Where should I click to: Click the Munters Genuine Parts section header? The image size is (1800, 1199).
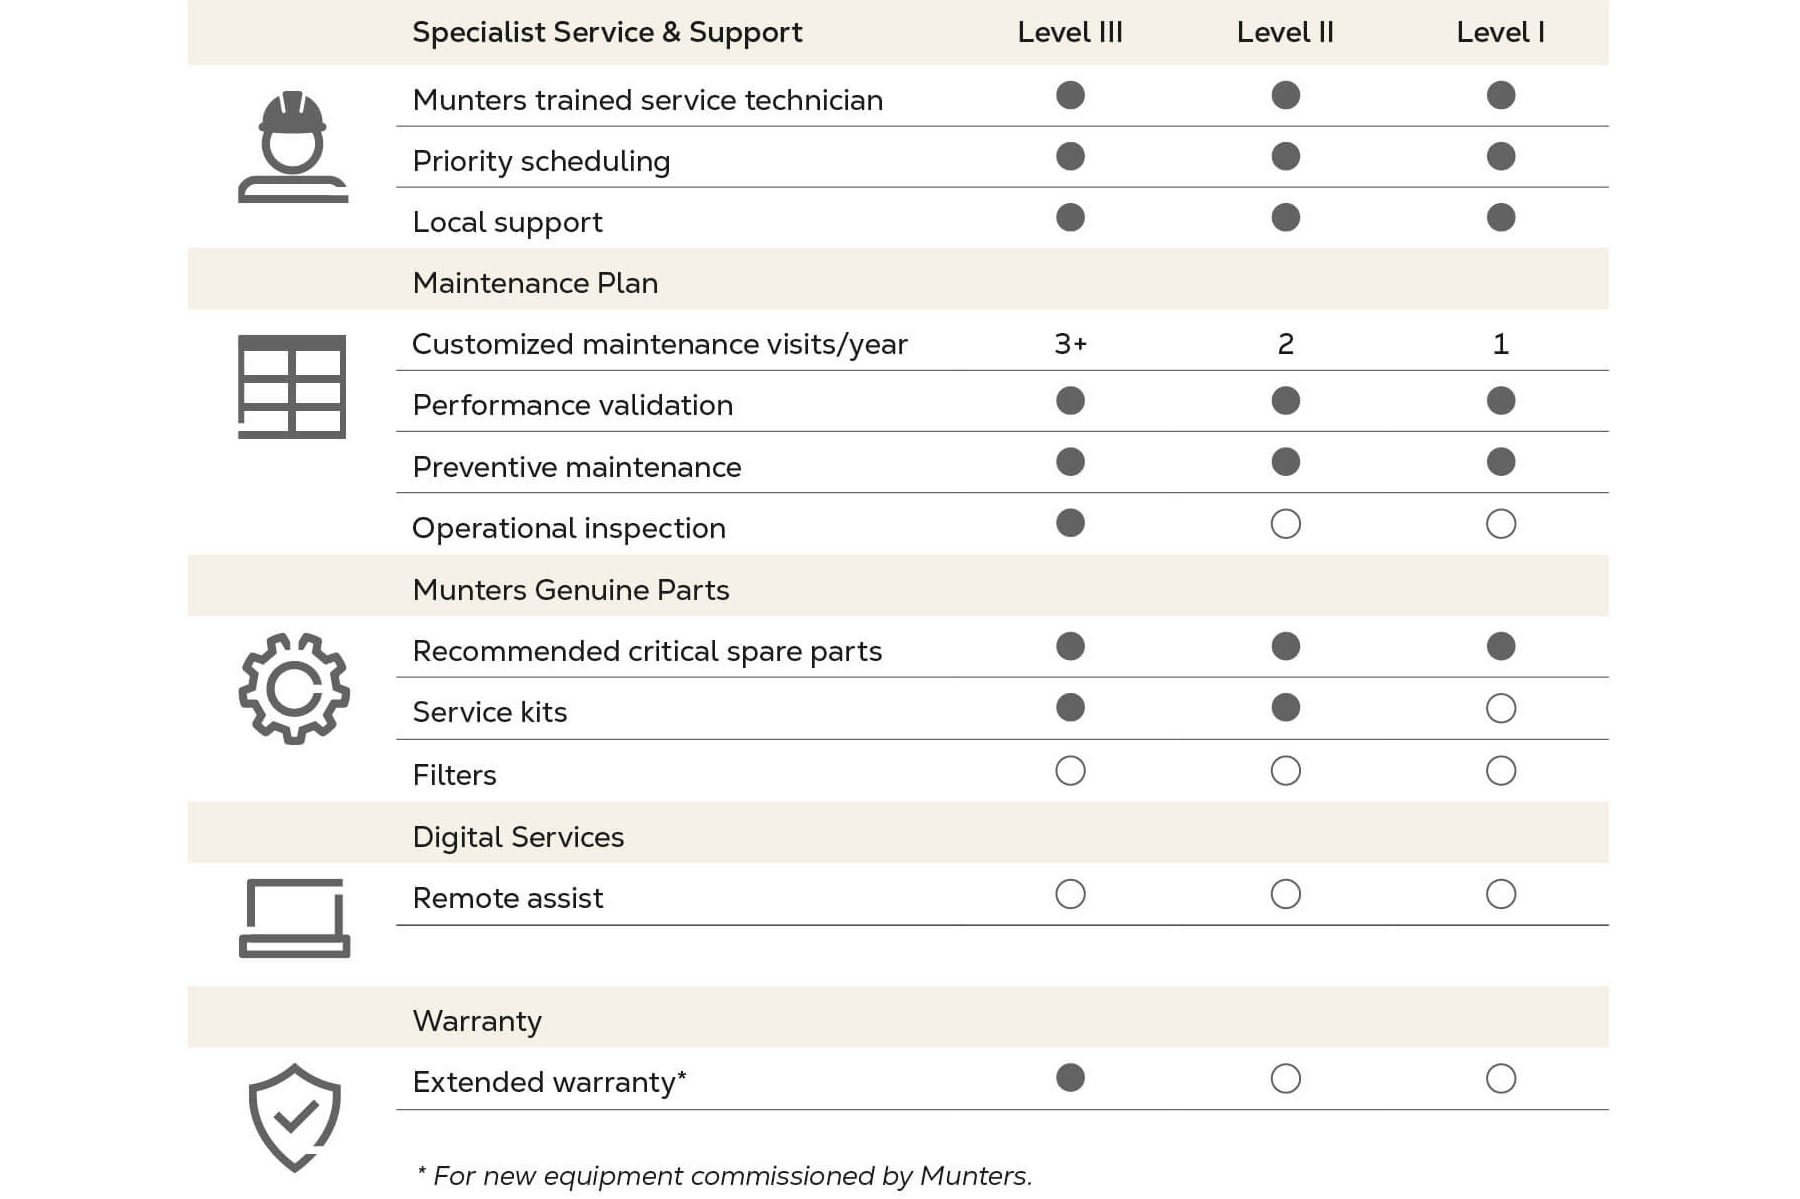pos(571,590)
